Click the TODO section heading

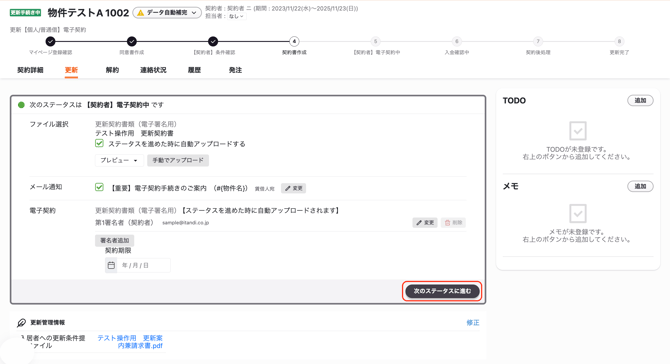click(x=514, y=101)
